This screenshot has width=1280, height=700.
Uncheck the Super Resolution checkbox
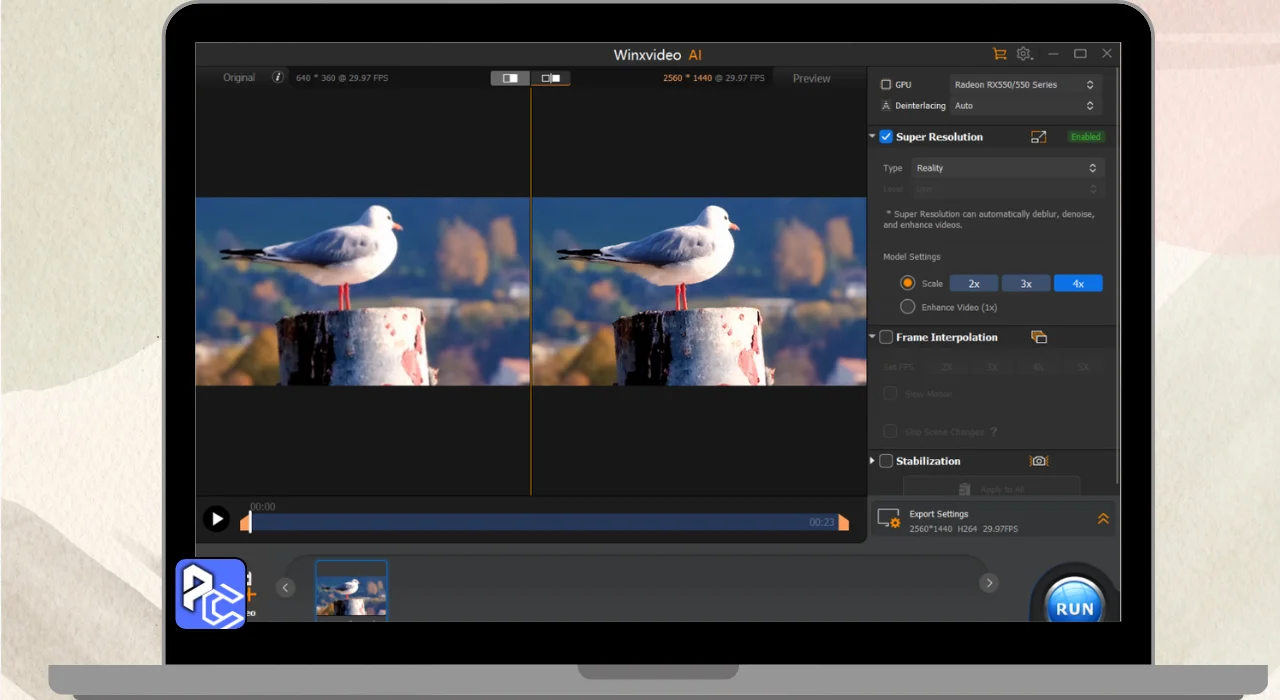[x=886, y=137]
